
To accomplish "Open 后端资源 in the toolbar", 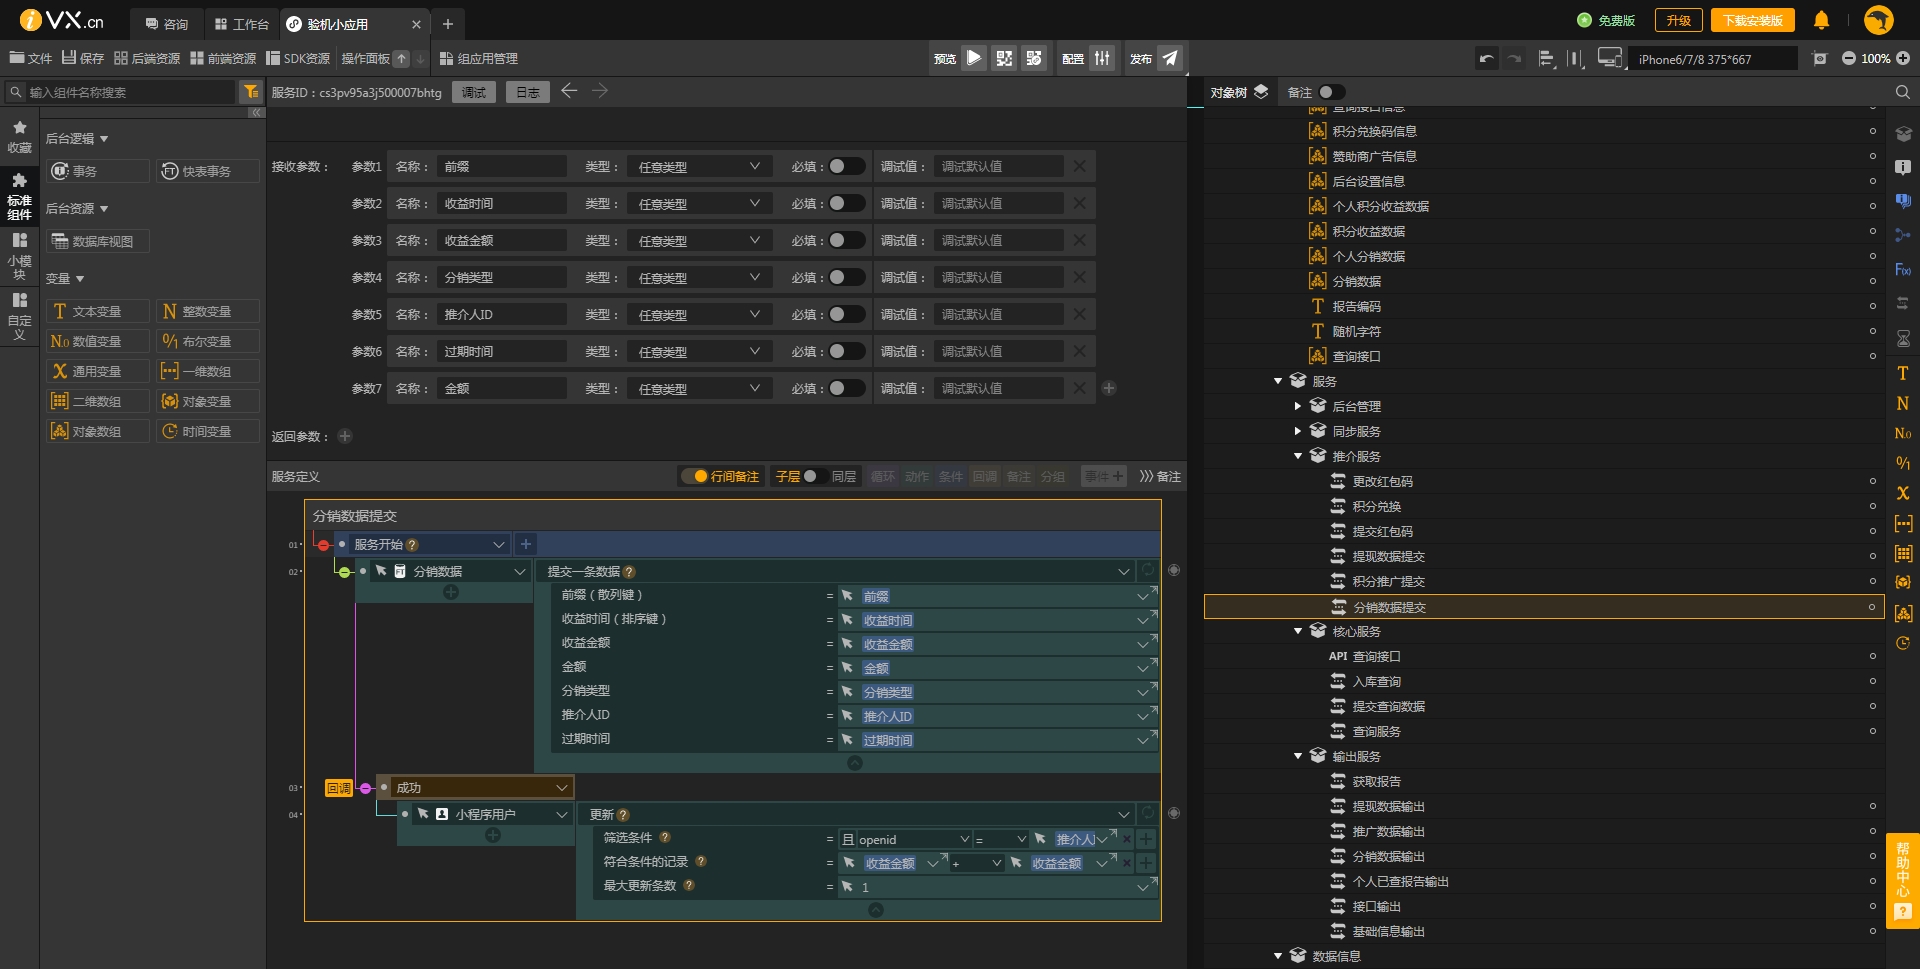I will (x=147, y=58).
